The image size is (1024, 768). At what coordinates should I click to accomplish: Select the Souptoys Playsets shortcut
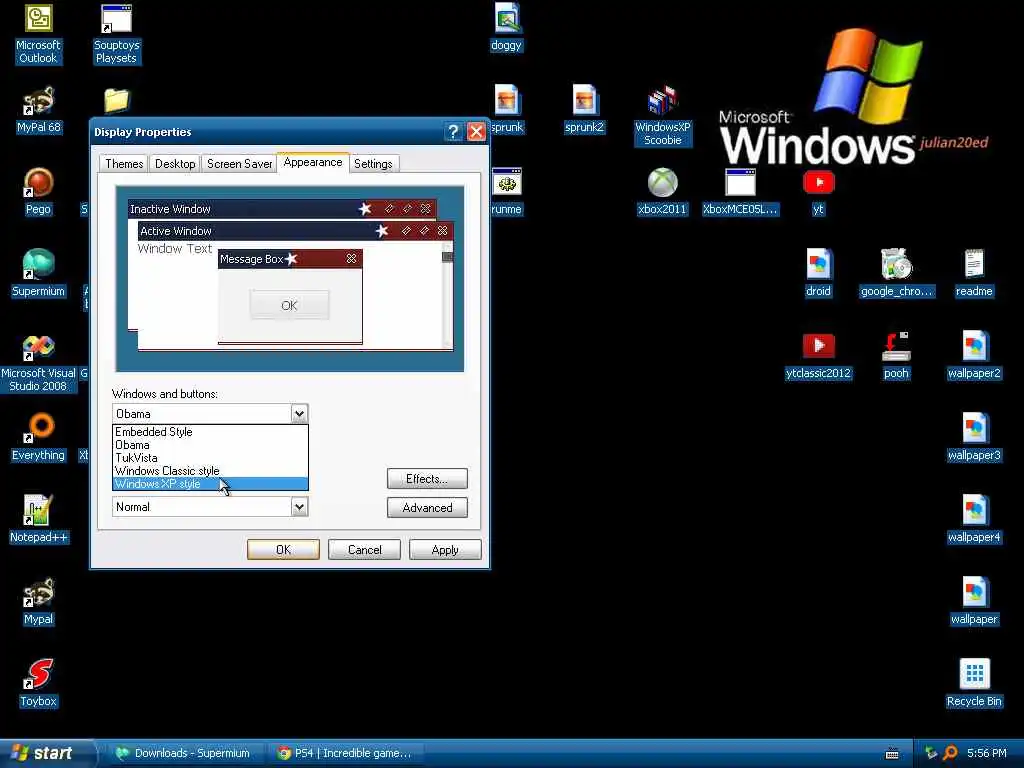116,34
